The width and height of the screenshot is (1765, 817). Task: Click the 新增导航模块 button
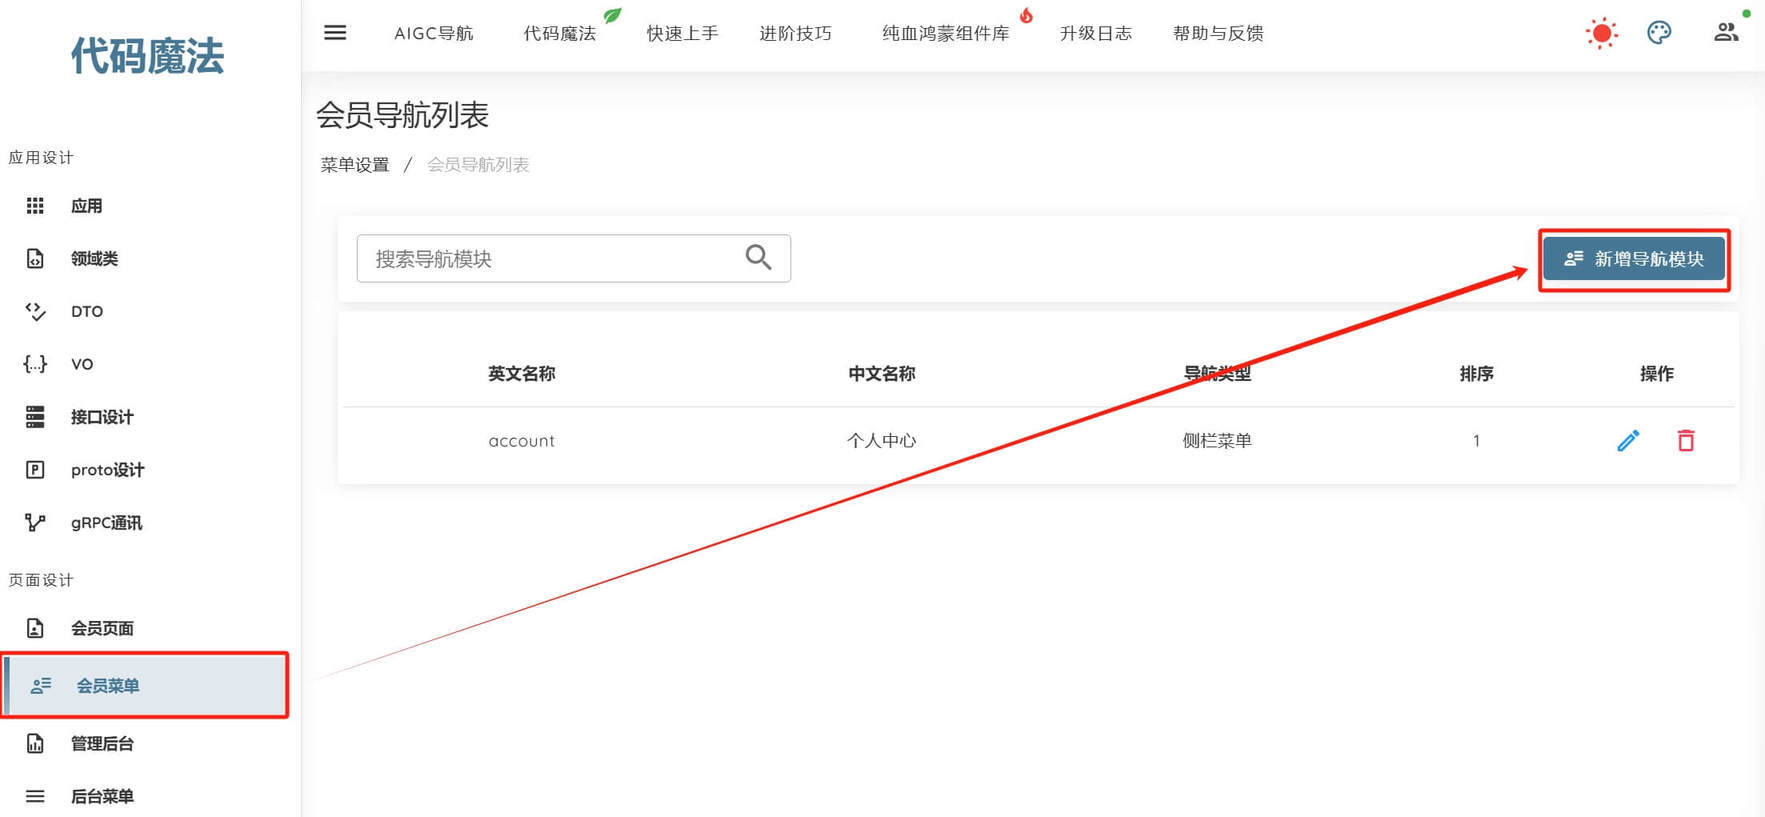click(1634, 259)
